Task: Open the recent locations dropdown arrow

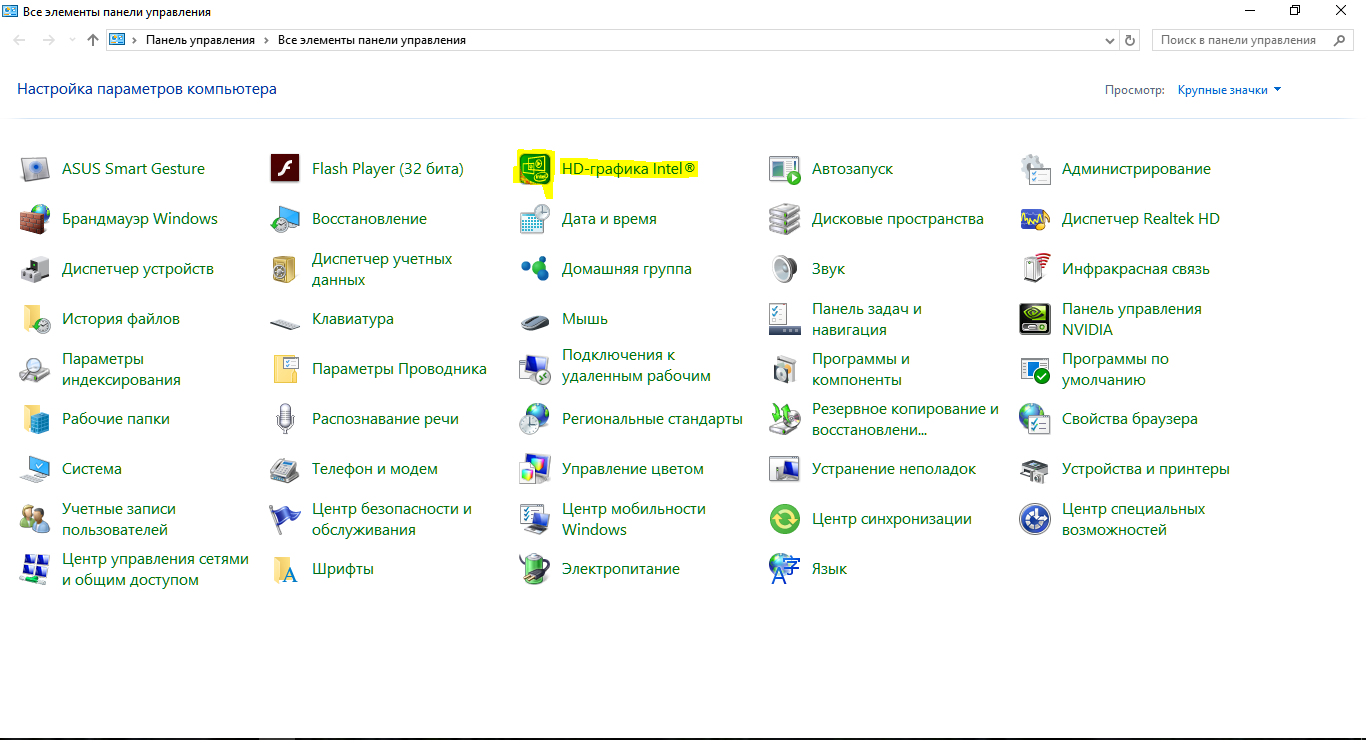Action: click(72, 41)
